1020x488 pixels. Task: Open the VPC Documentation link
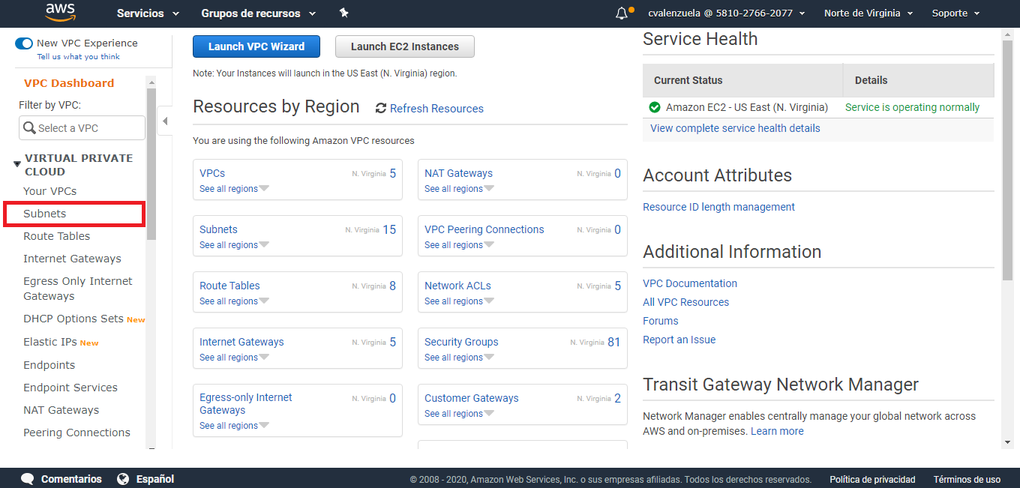click(x=690, y=284)
